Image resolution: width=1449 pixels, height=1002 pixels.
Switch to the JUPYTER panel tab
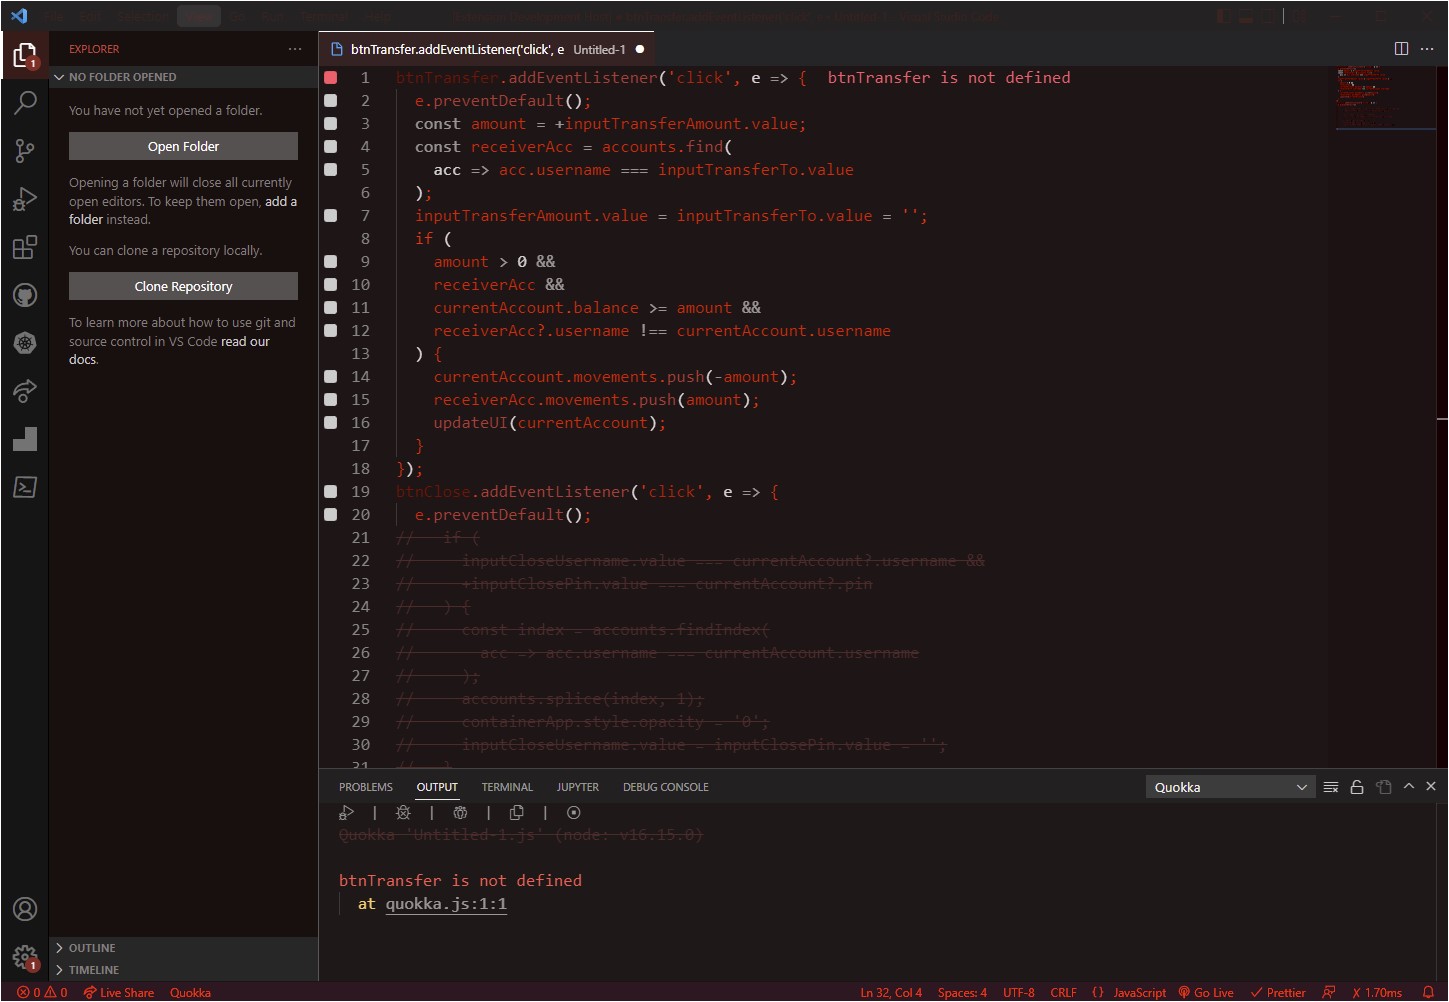578,787
